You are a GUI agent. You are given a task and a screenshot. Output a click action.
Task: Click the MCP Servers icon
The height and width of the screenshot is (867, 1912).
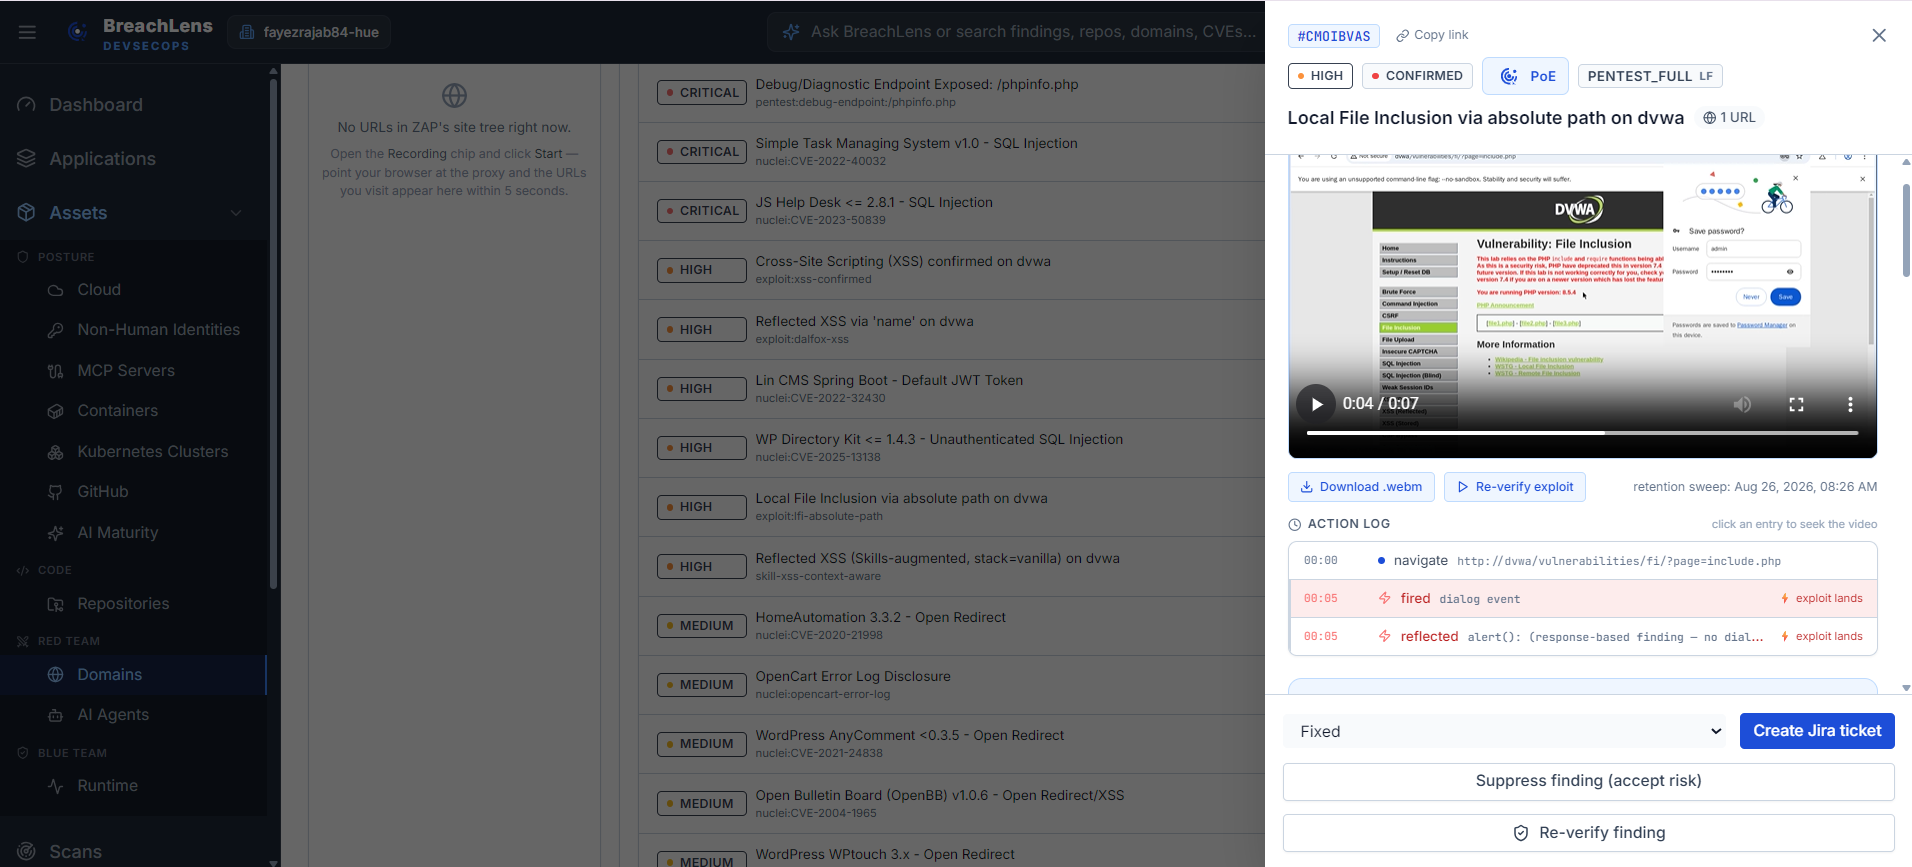pos(56,371)
